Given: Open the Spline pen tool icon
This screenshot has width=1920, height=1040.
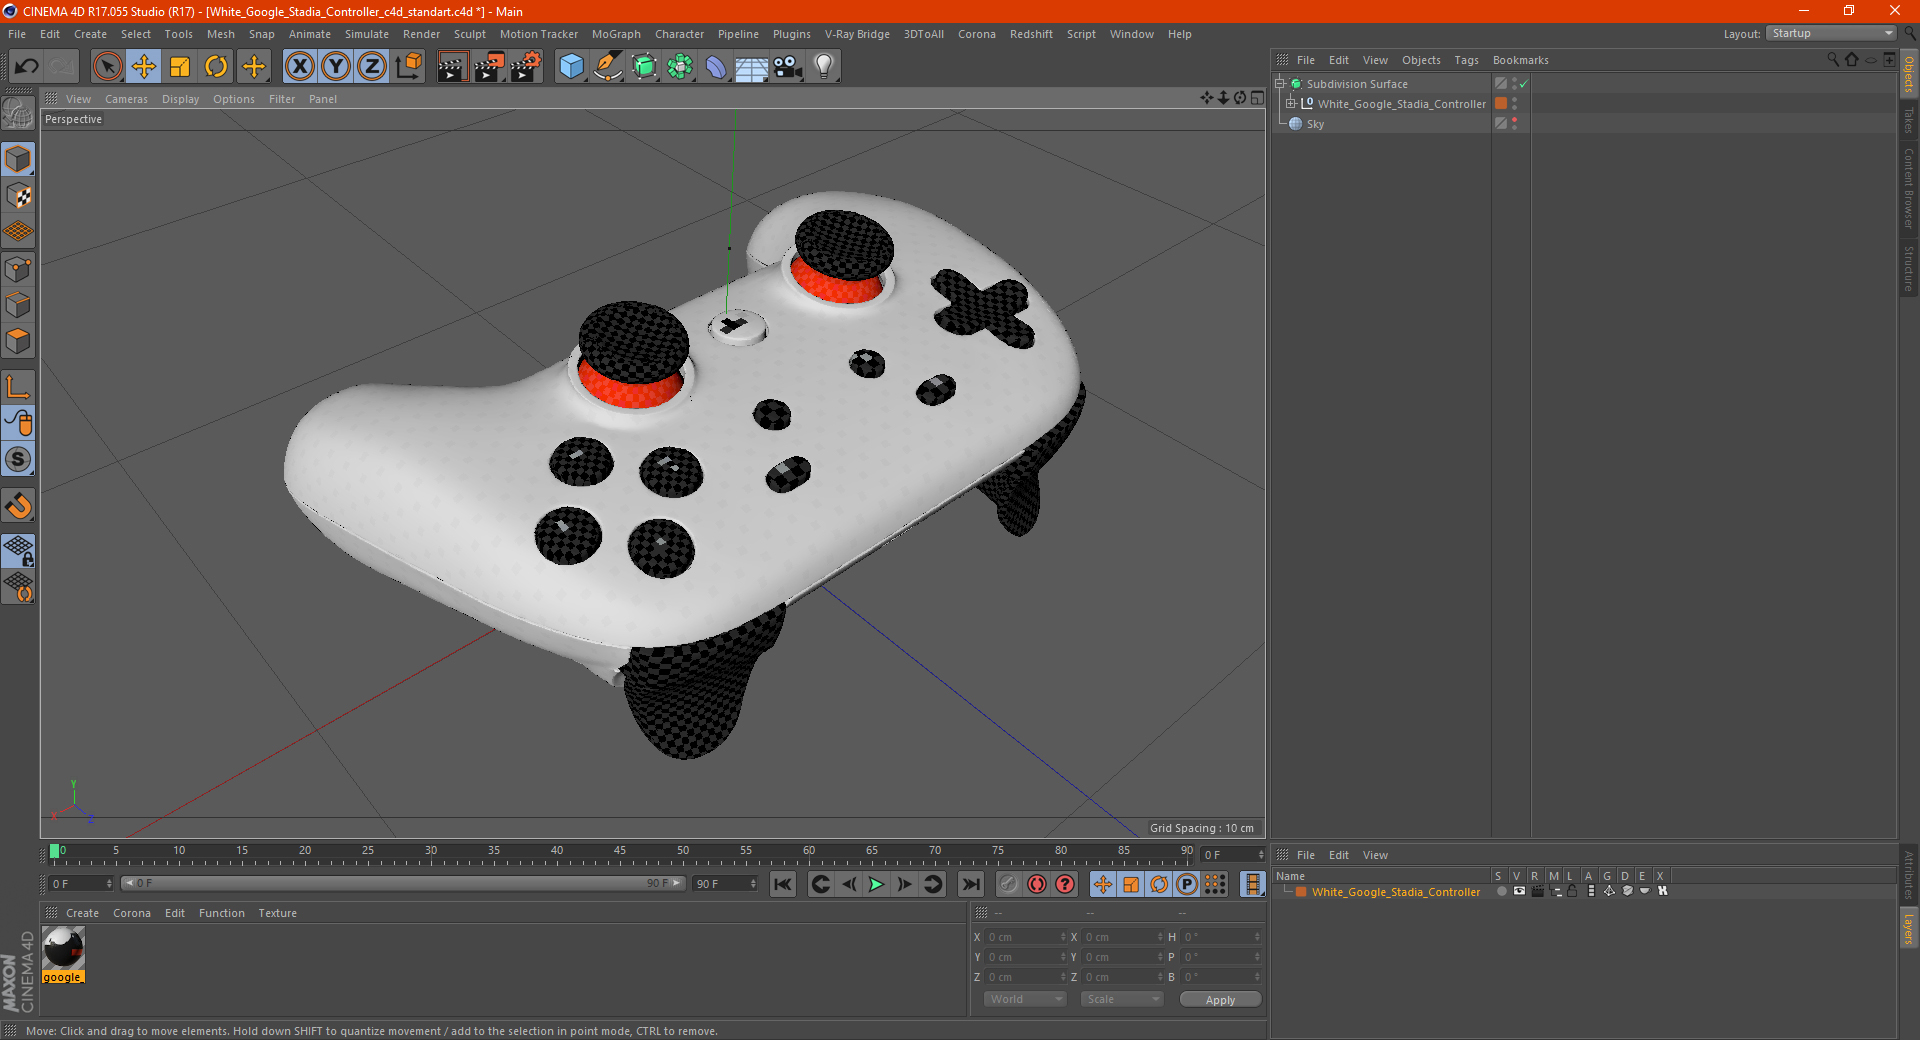Looking at the screenshot, I should 608,67.
